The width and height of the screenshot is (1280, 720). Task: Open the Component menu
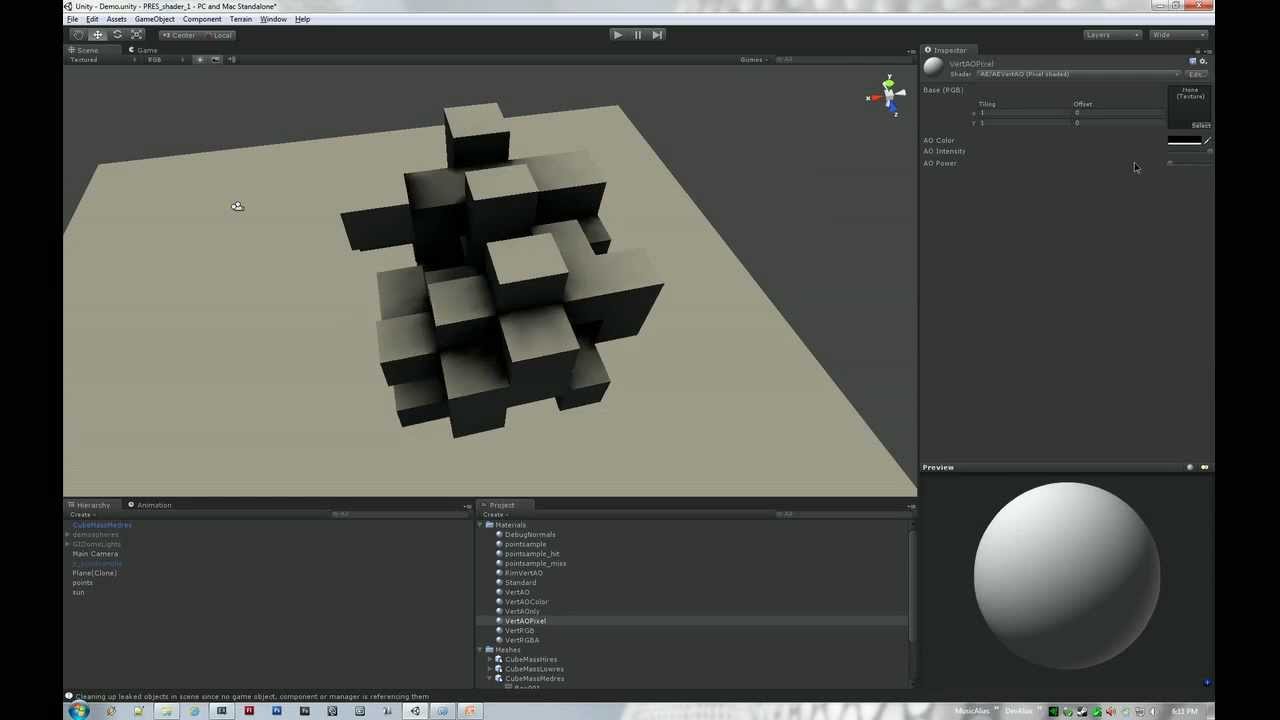tap(202, 19)
